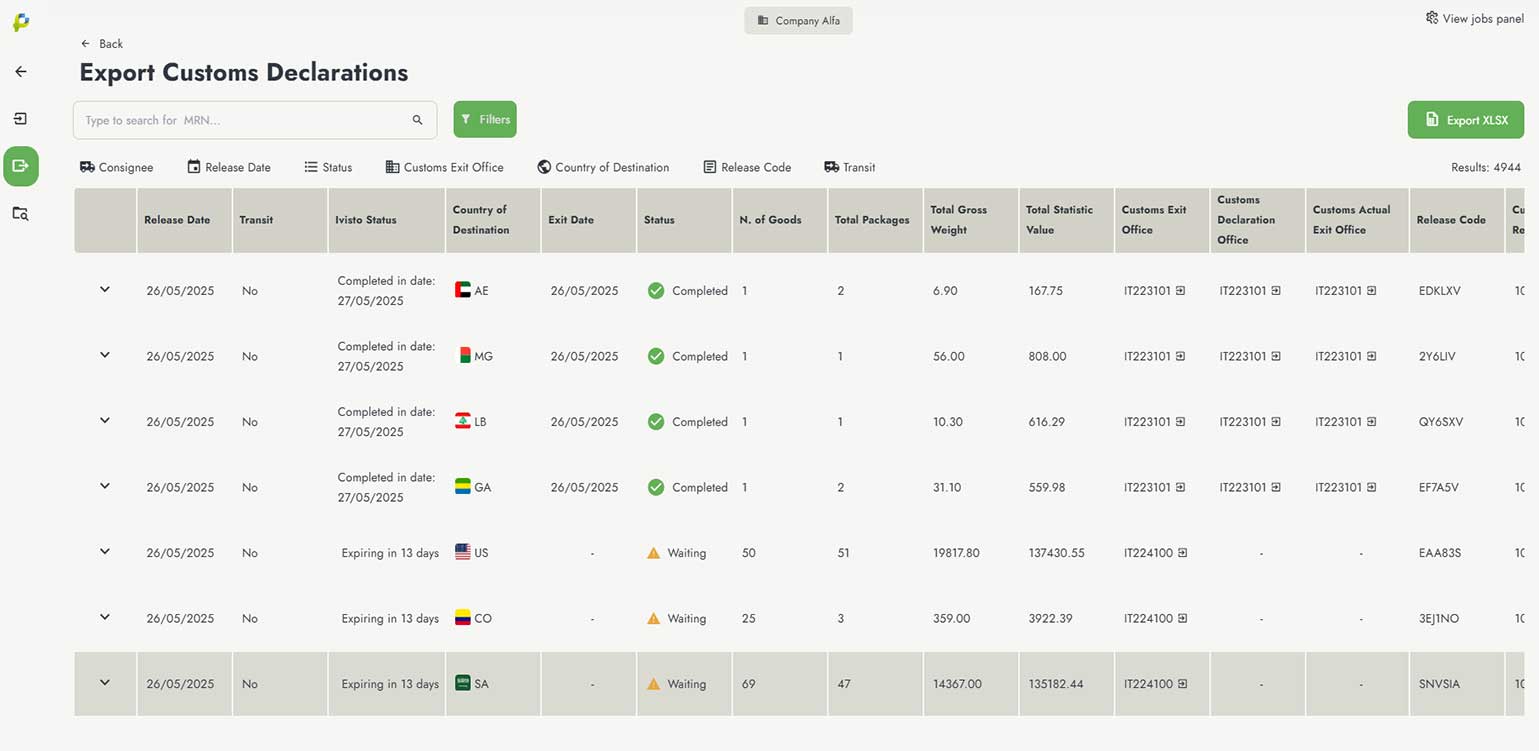The image size is (1539, 751).
Task: Expand the US destination row
Action: tap(105, 552)
